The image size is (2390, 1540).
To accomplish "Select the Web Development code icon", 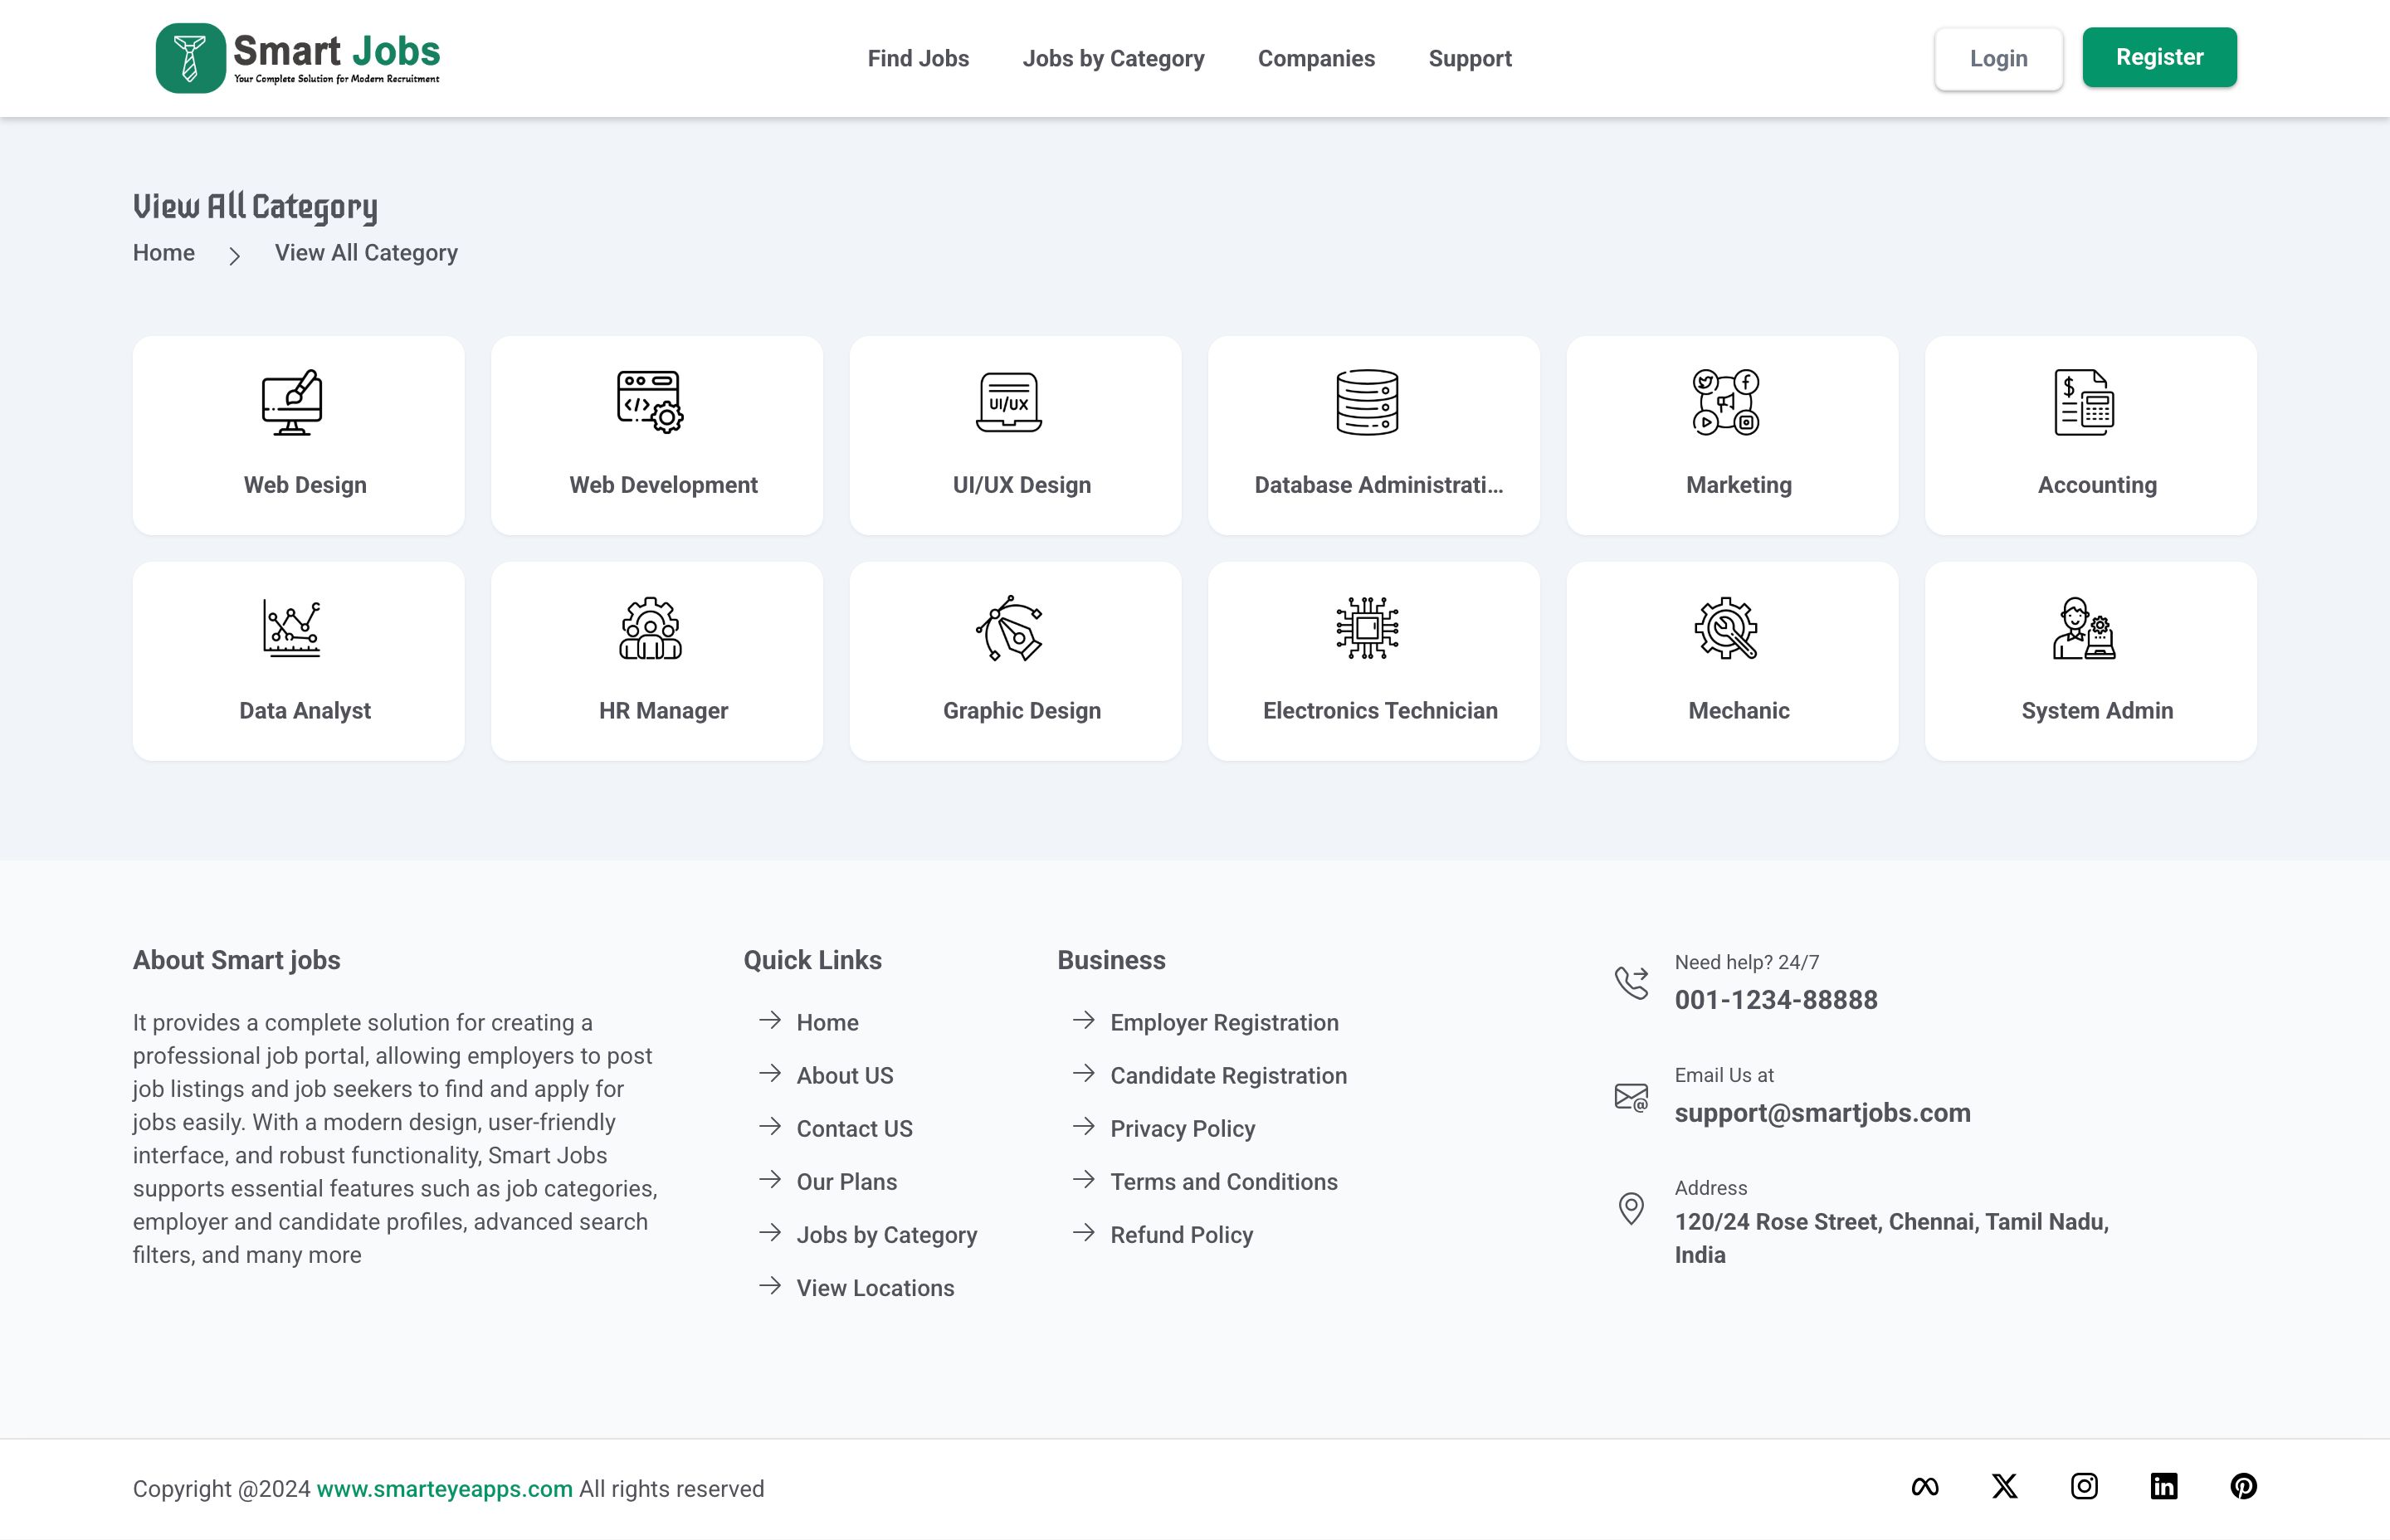I will [x=649, y=402].
